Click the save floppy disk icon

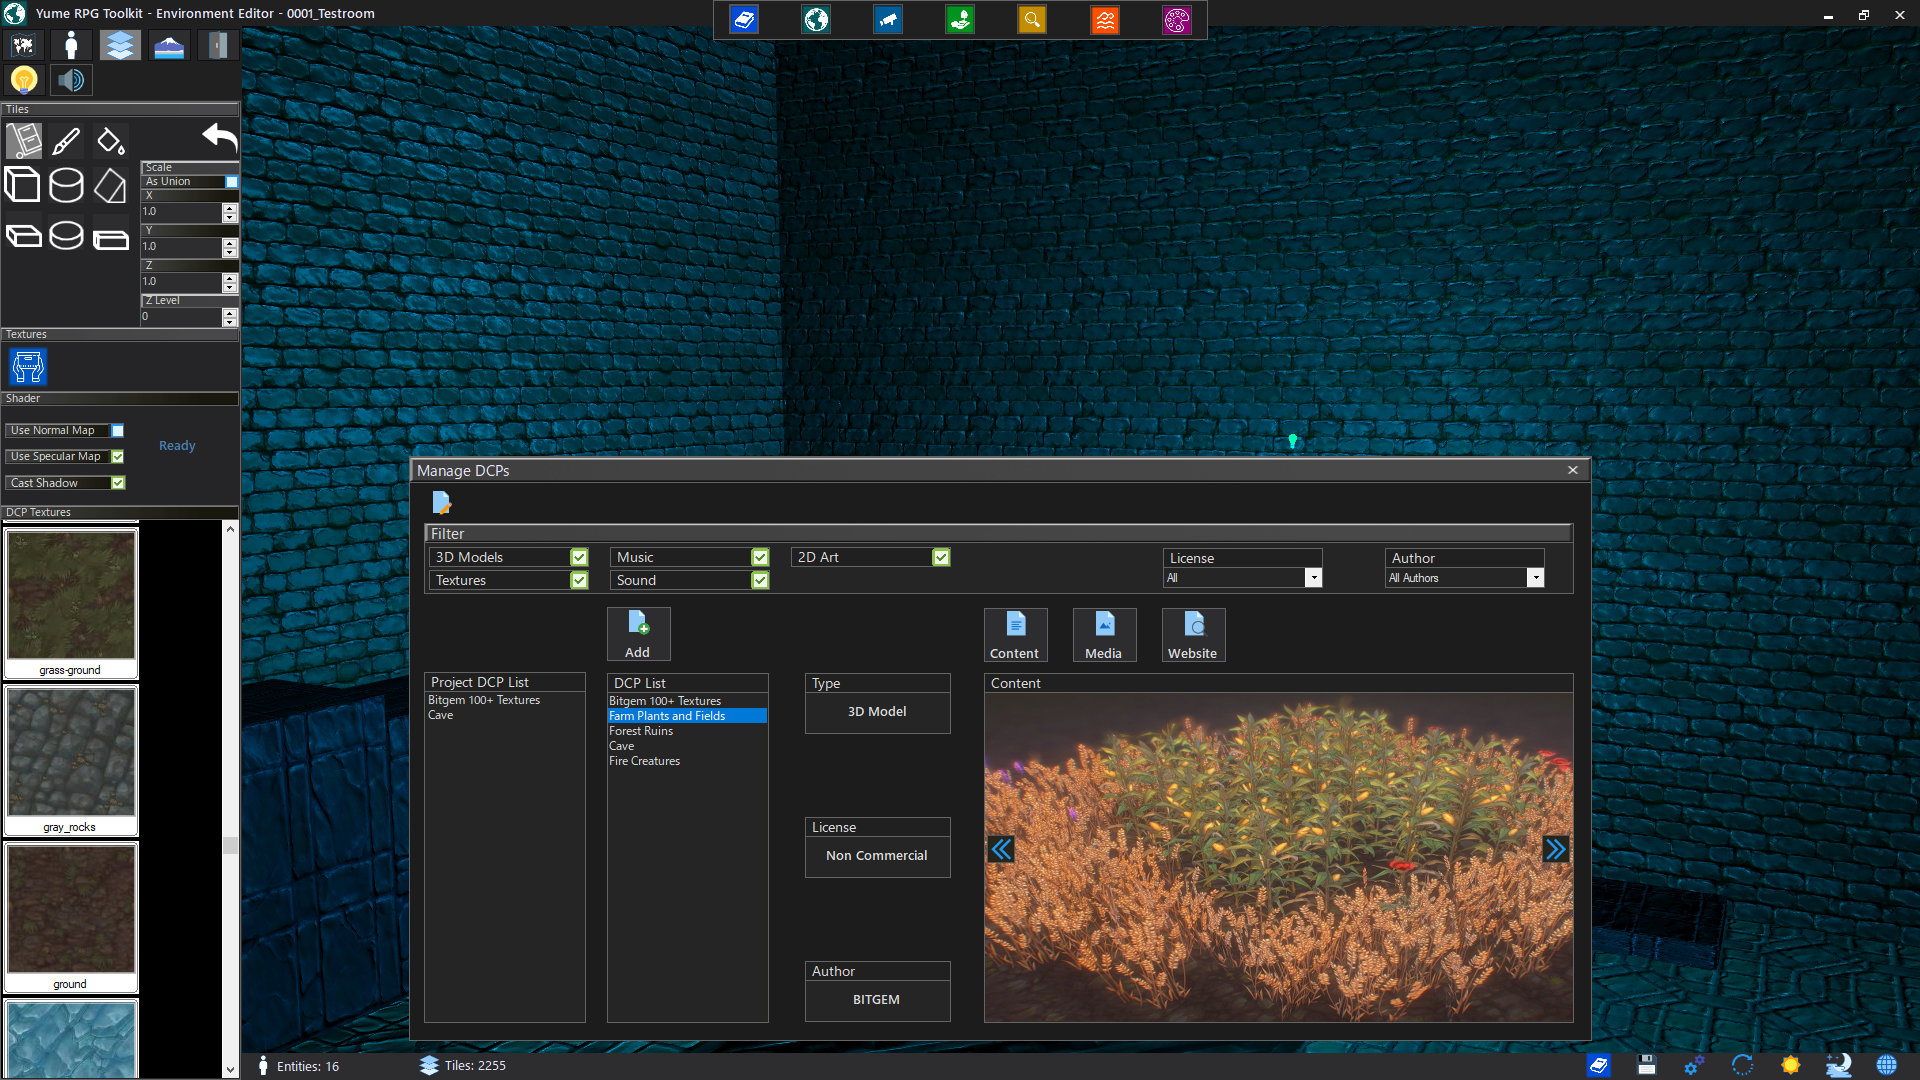(x=1646, y=1065)
